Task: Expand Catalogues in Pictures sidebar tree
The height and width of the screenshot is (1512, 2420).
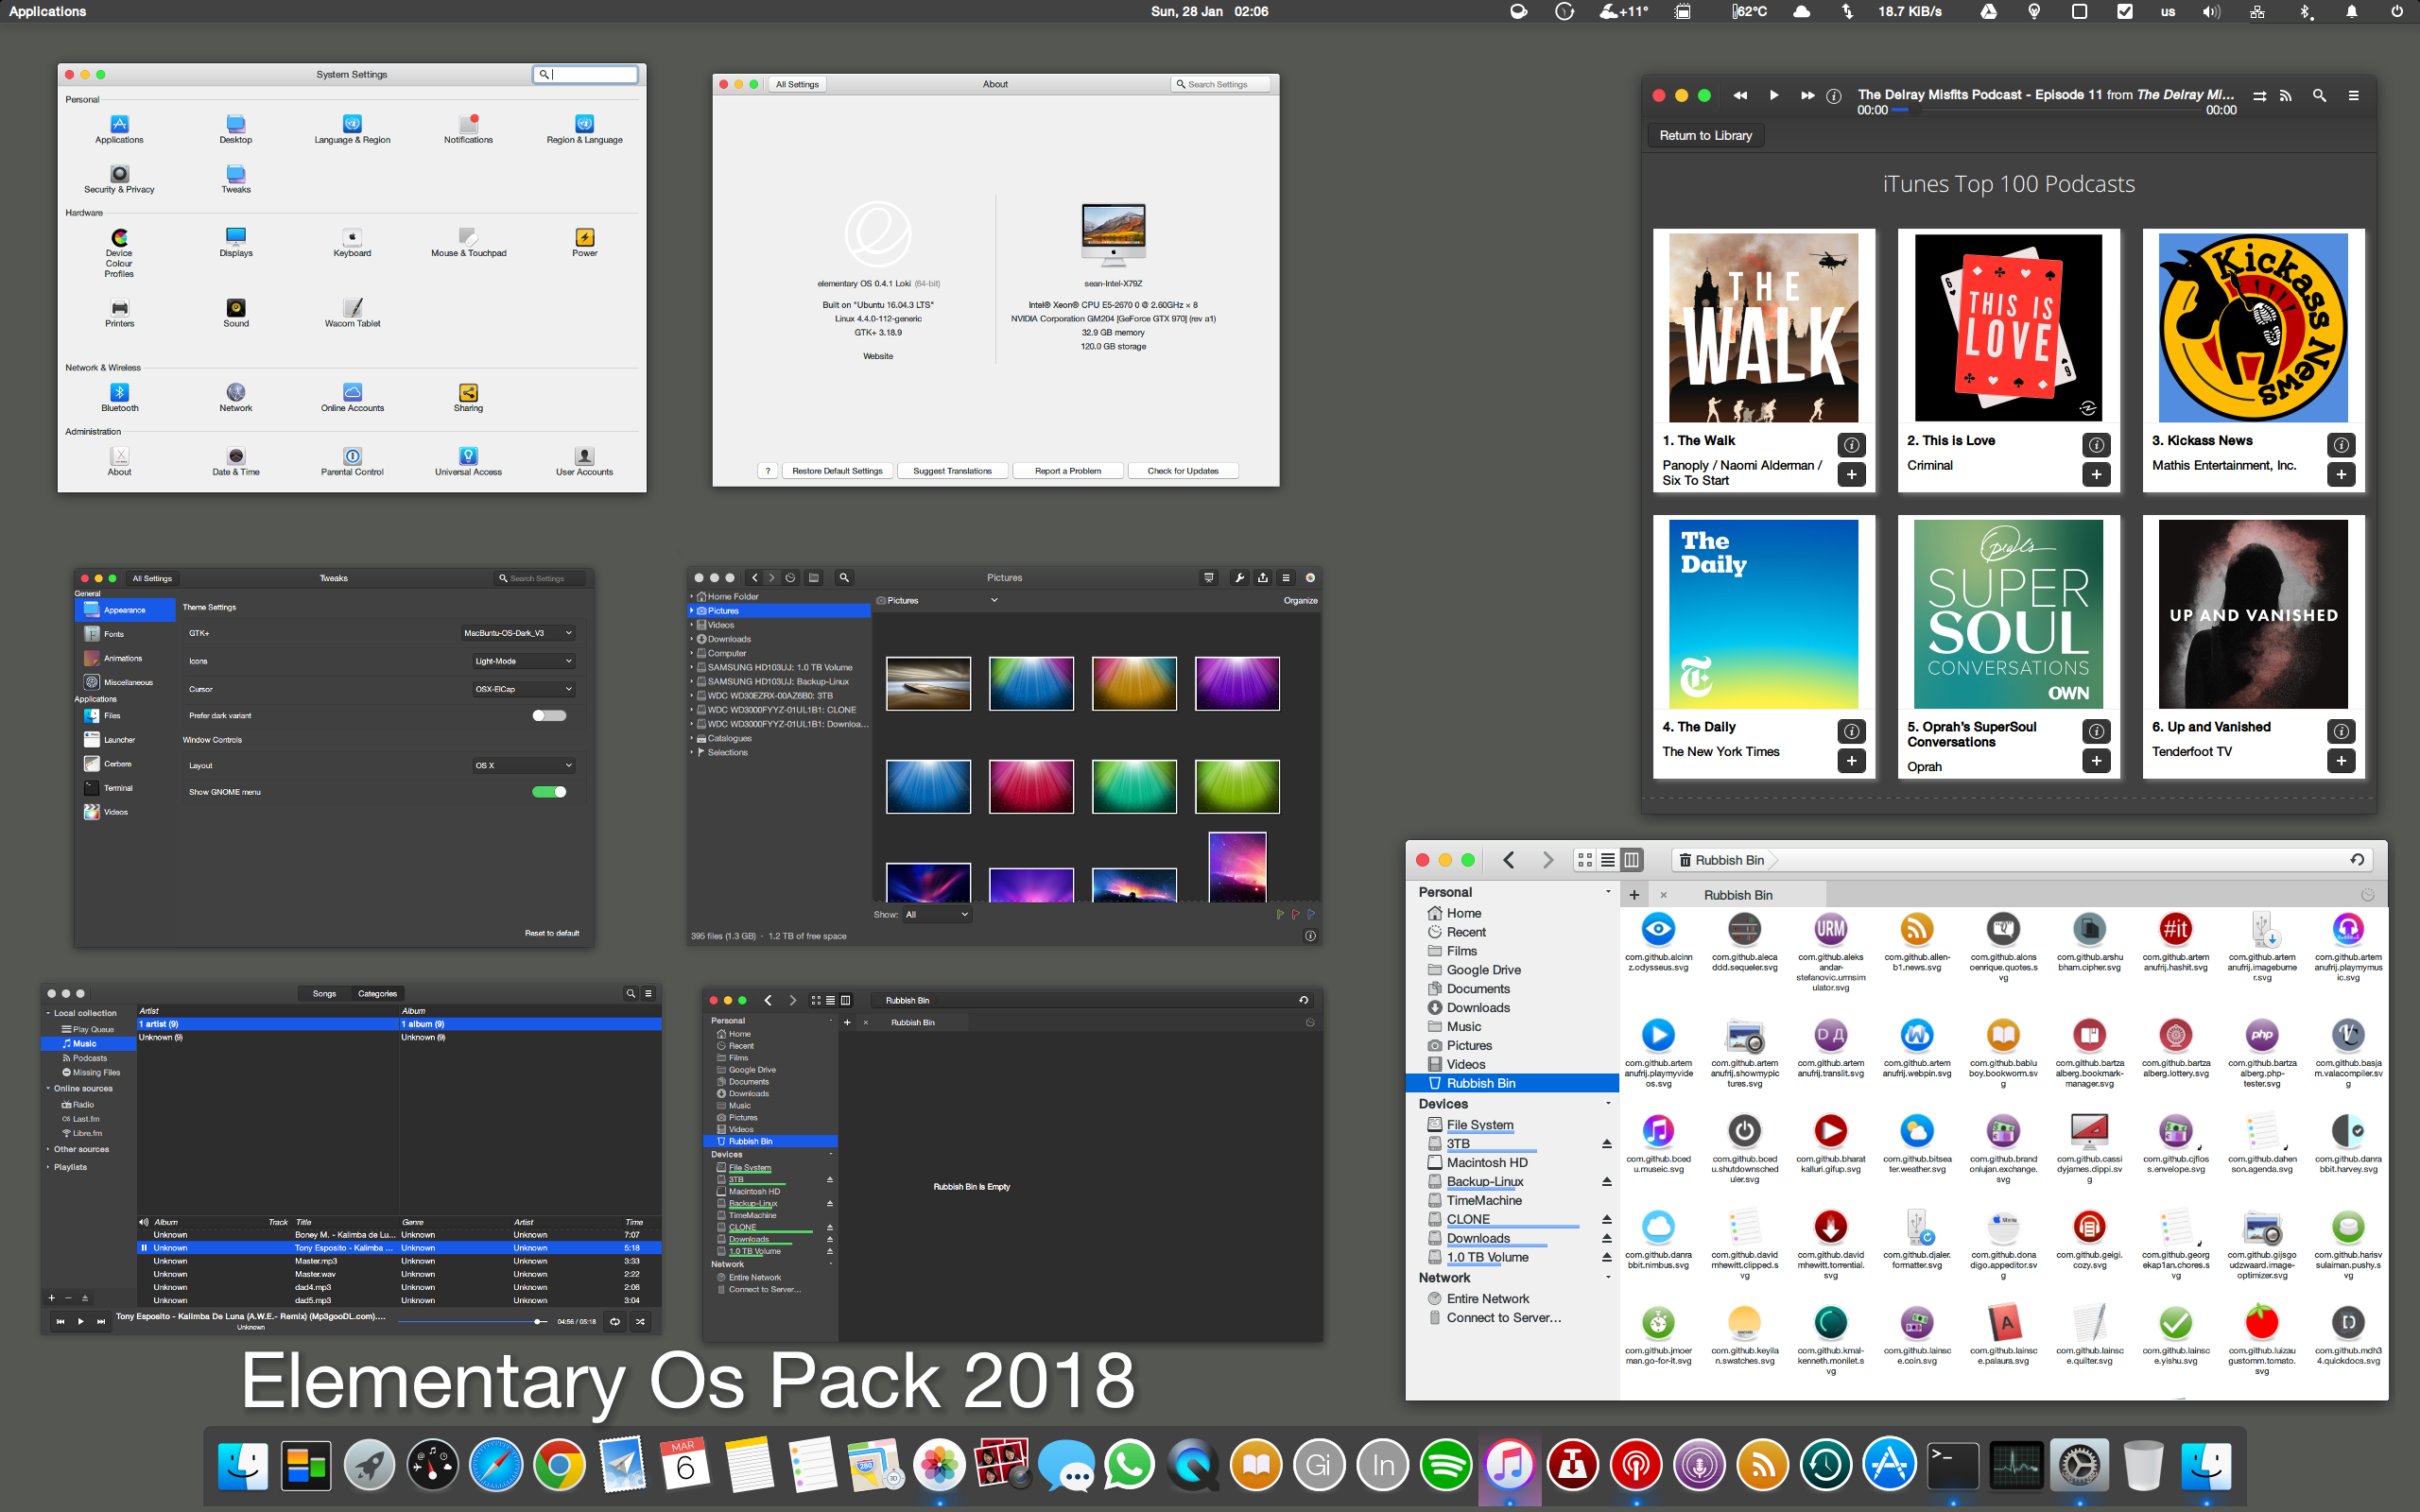Action: click(x=691, y=738)
